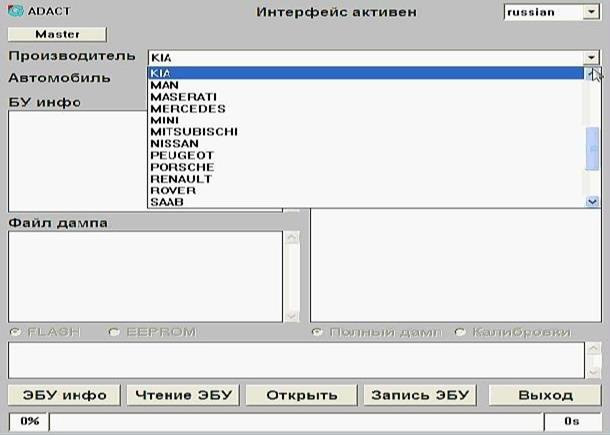Image resolution: width=610 pixels, height=435 pixels.
Task: Click the bottom log text field
Action: point(296,360)
